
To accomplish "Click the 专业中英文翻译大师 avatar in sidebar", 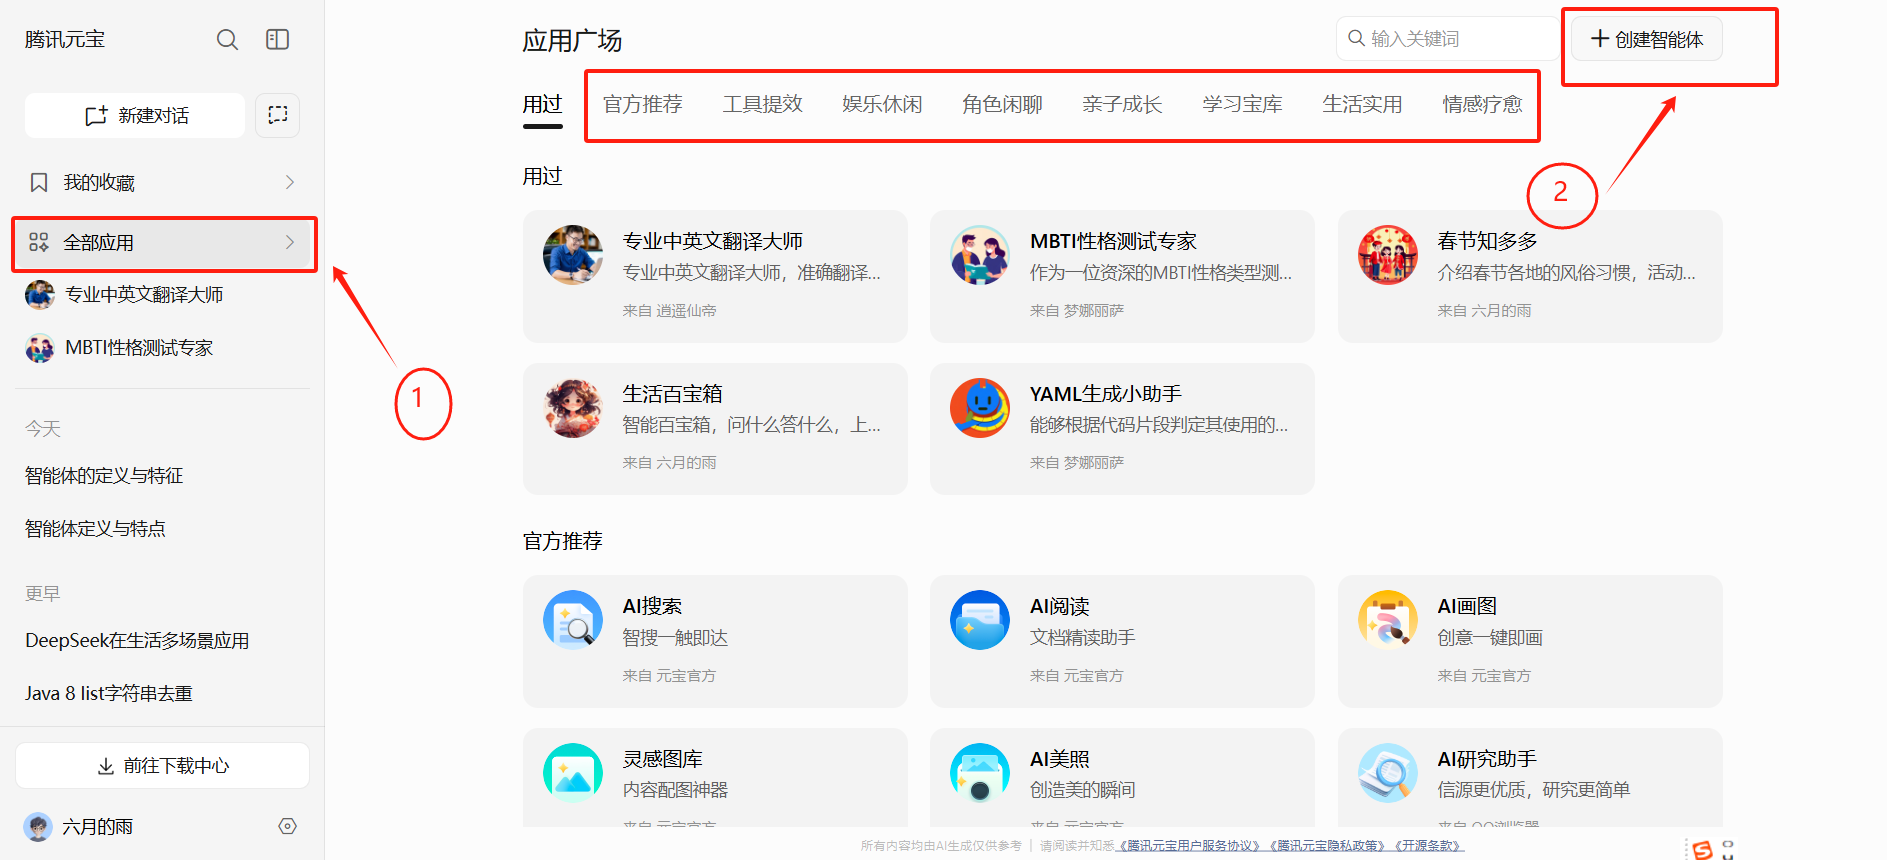I will (x=40, y=295).
